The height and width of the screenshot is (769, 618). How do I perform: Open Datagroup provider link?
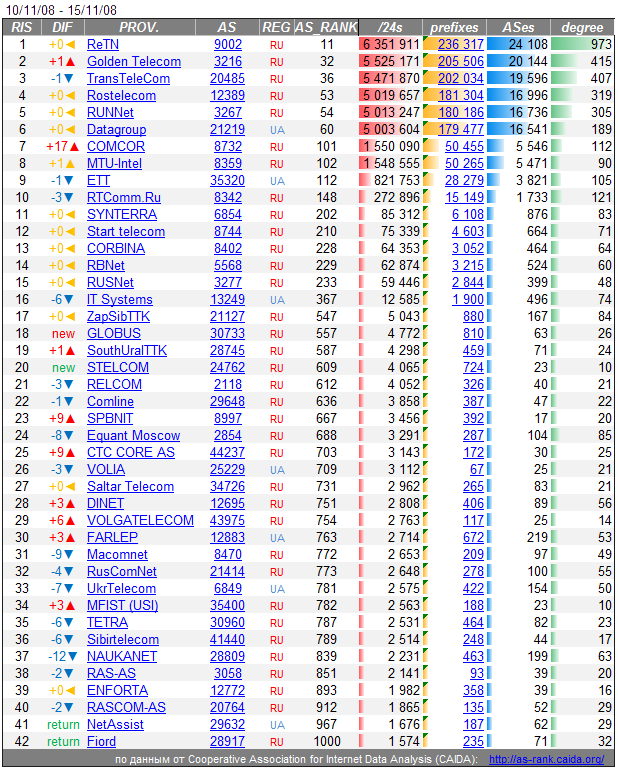pos(117,130)
